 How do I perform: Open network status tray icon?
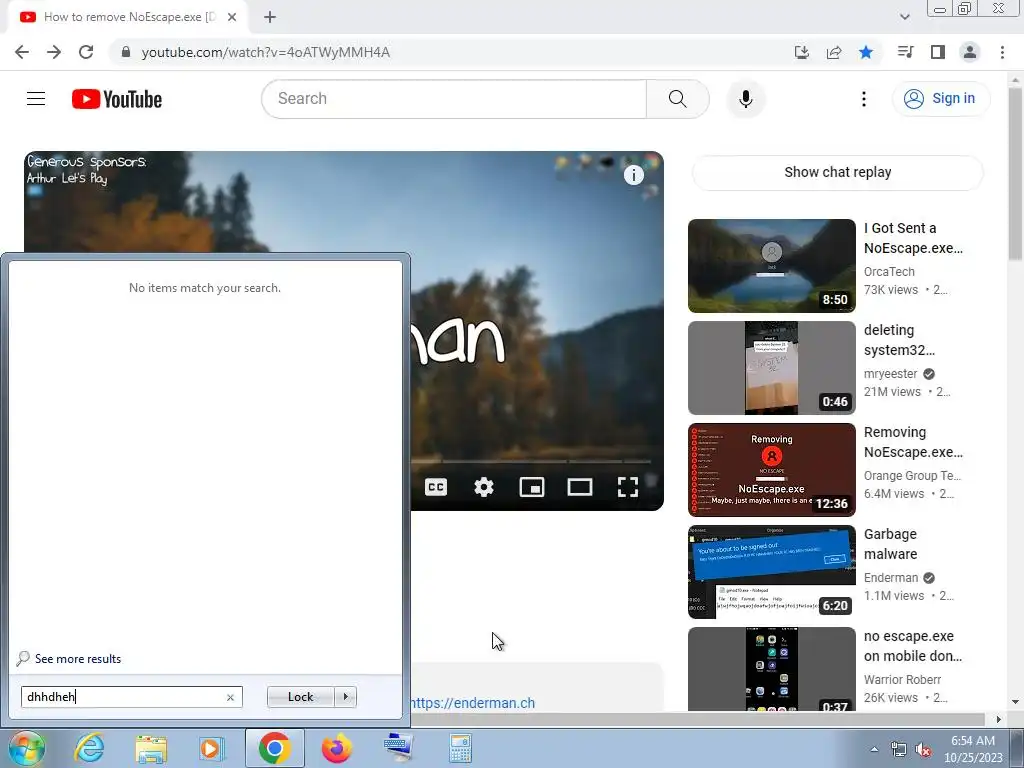coord(899,750)
